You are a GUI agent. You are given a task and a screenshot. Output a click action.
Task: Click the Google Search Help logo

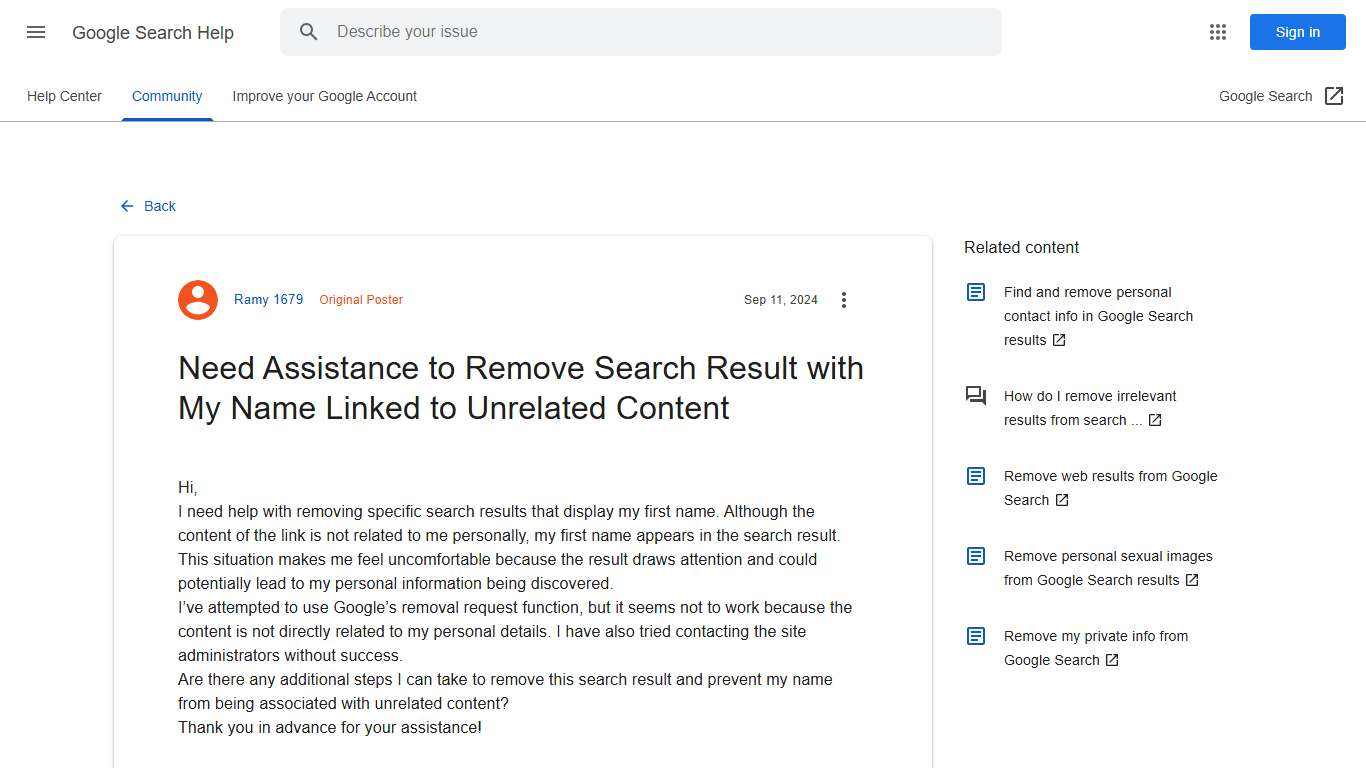pyautogui.click(x=153, y=32)
